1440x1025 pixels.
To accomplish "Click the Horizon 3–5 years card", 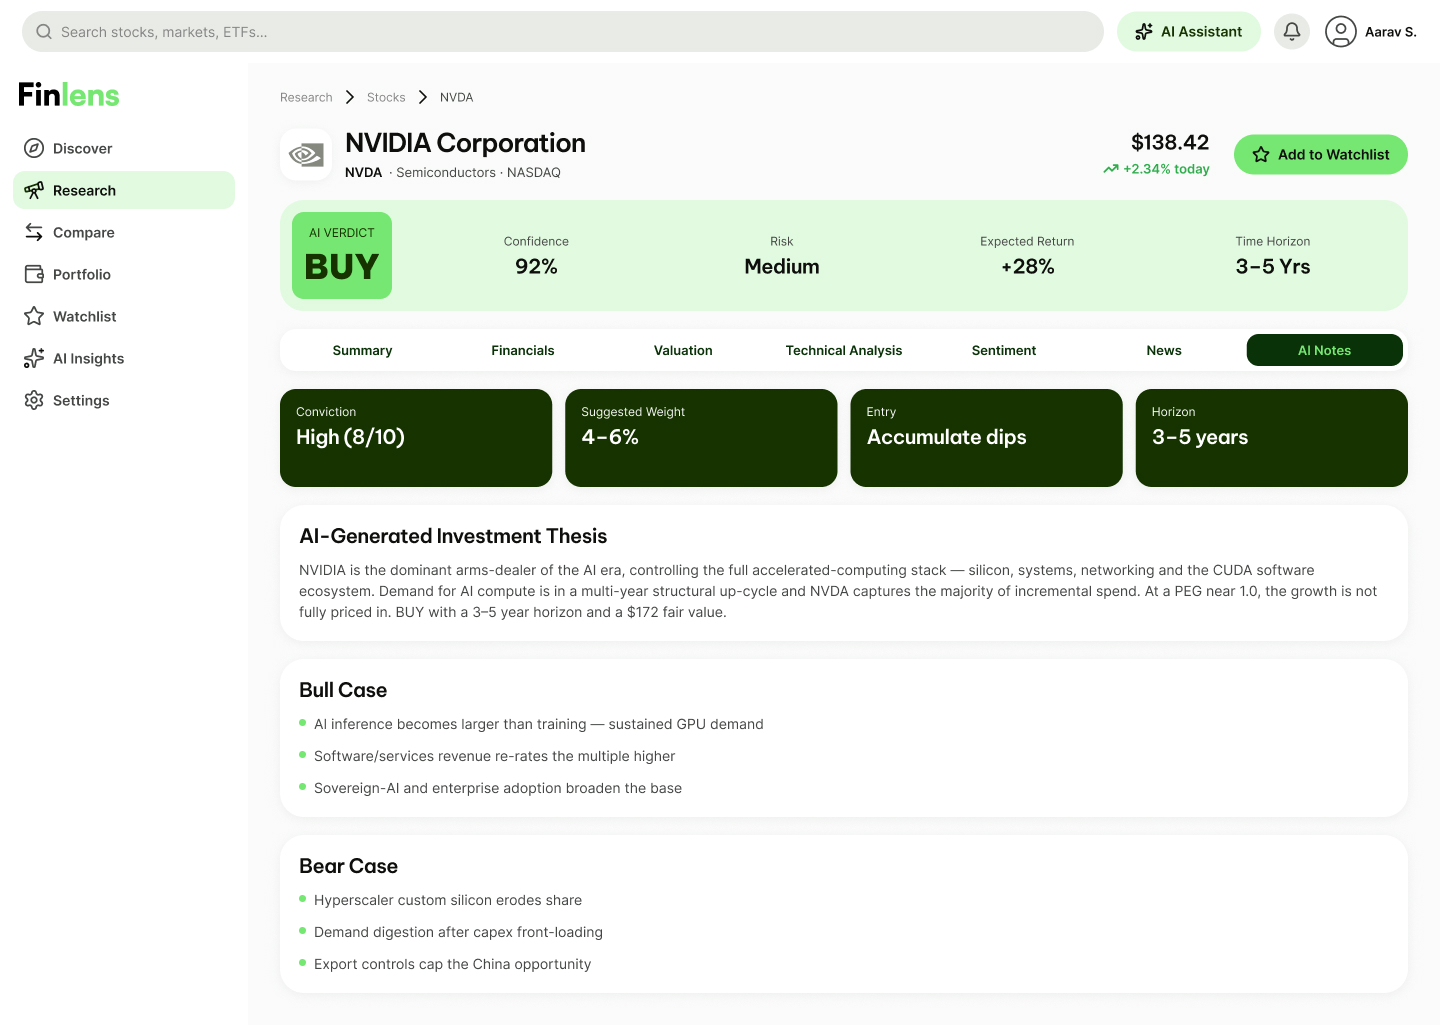I will 1272,438.
